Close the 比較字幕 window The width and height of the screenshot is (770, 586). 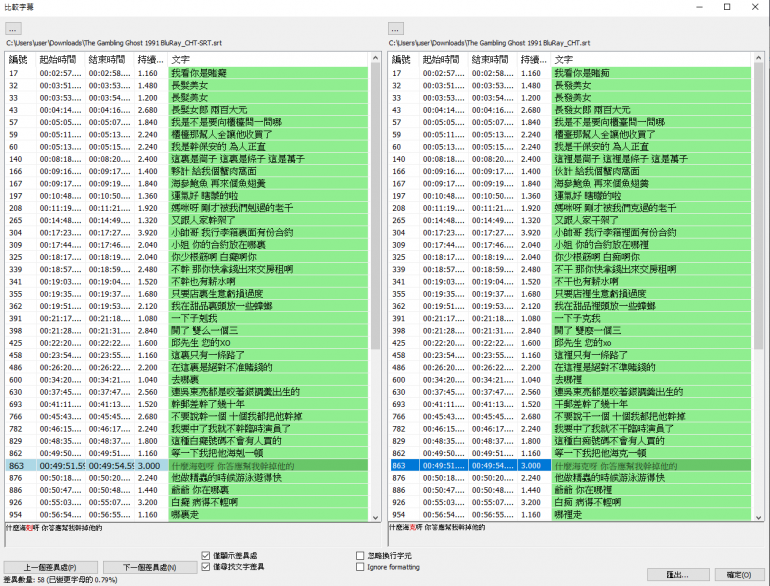(755, 7)
